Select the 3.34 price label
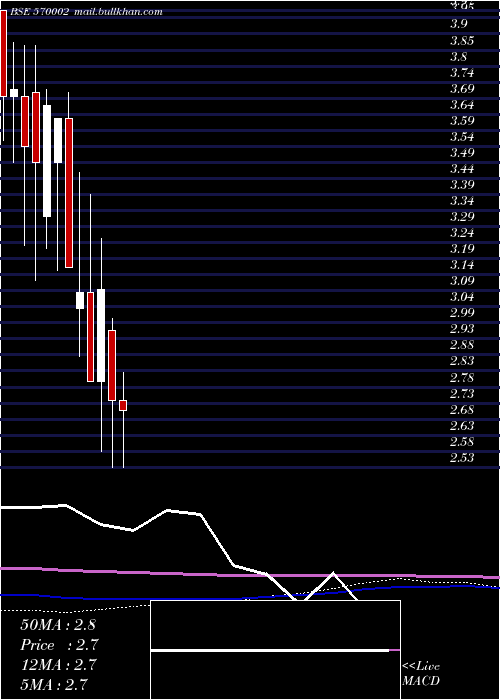The image size is (500, 700). (x=462, y=200)
